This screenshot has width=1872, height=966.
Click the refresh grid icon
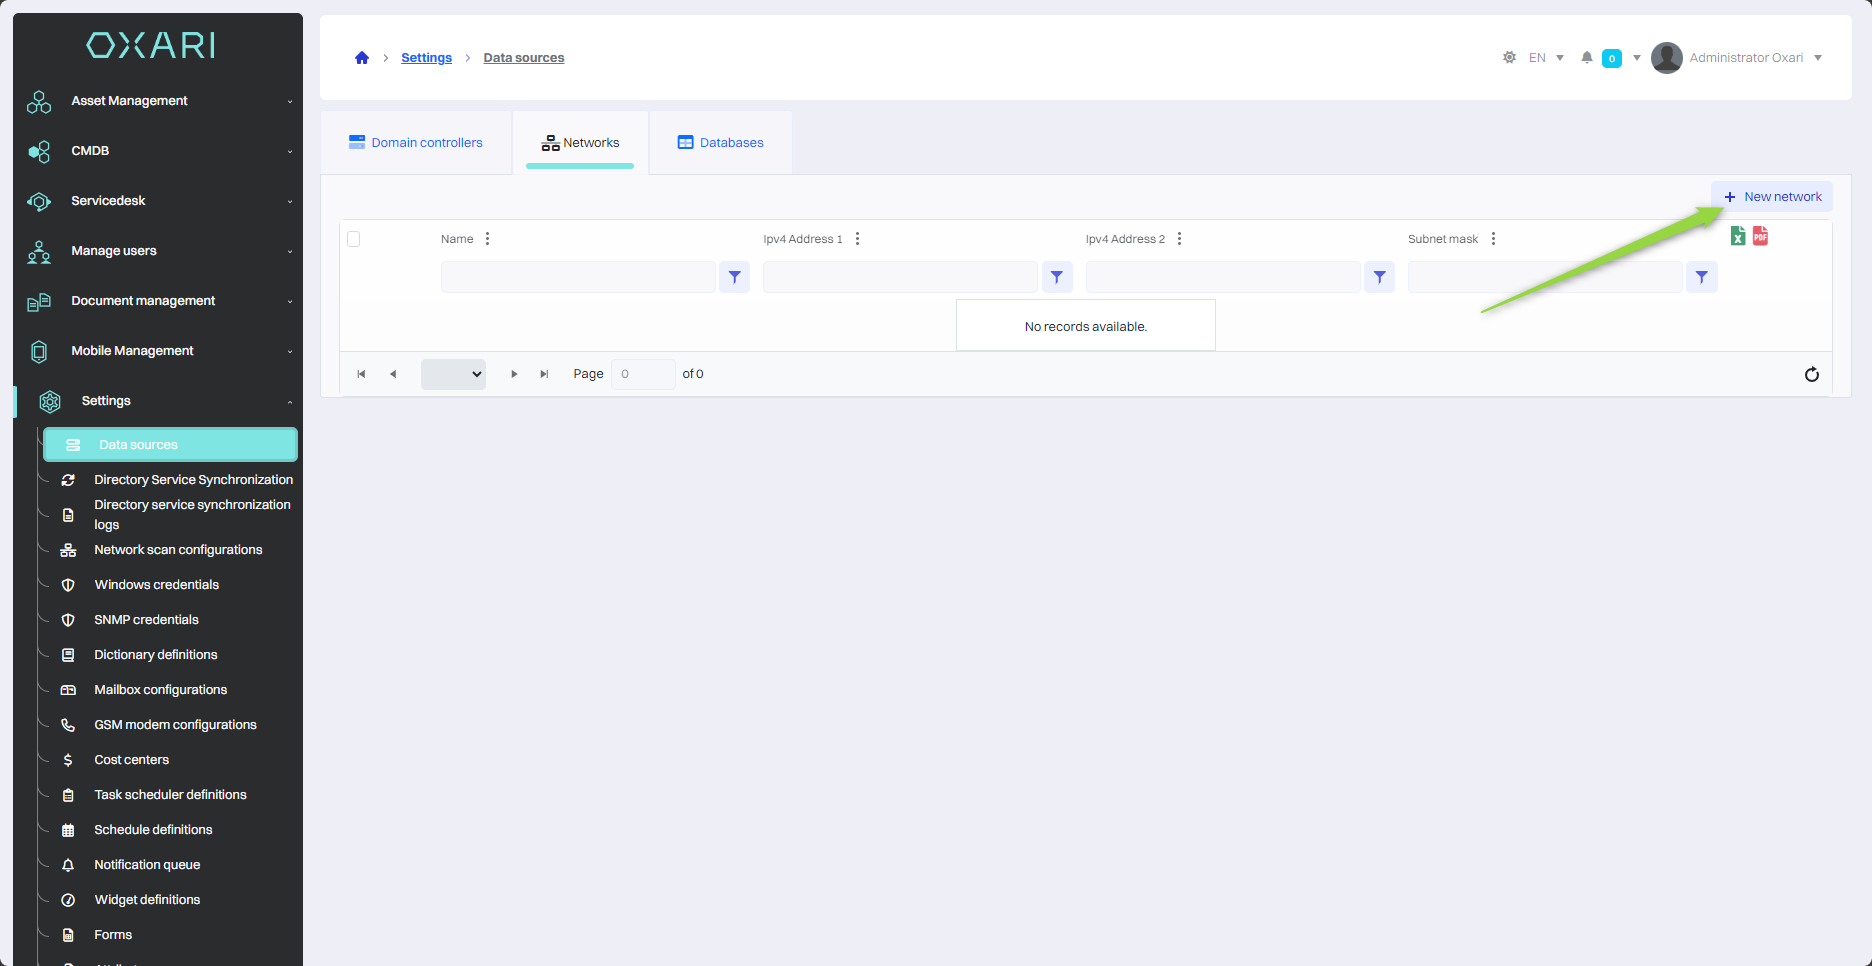pyautogui.click(x=1811, y=374)
